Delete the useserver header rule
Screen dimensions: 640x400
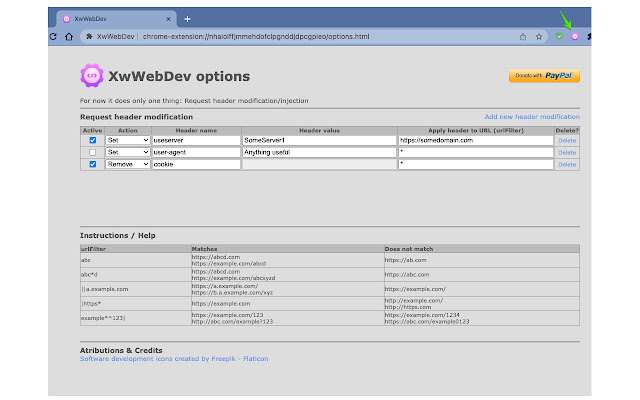(567, 140)
